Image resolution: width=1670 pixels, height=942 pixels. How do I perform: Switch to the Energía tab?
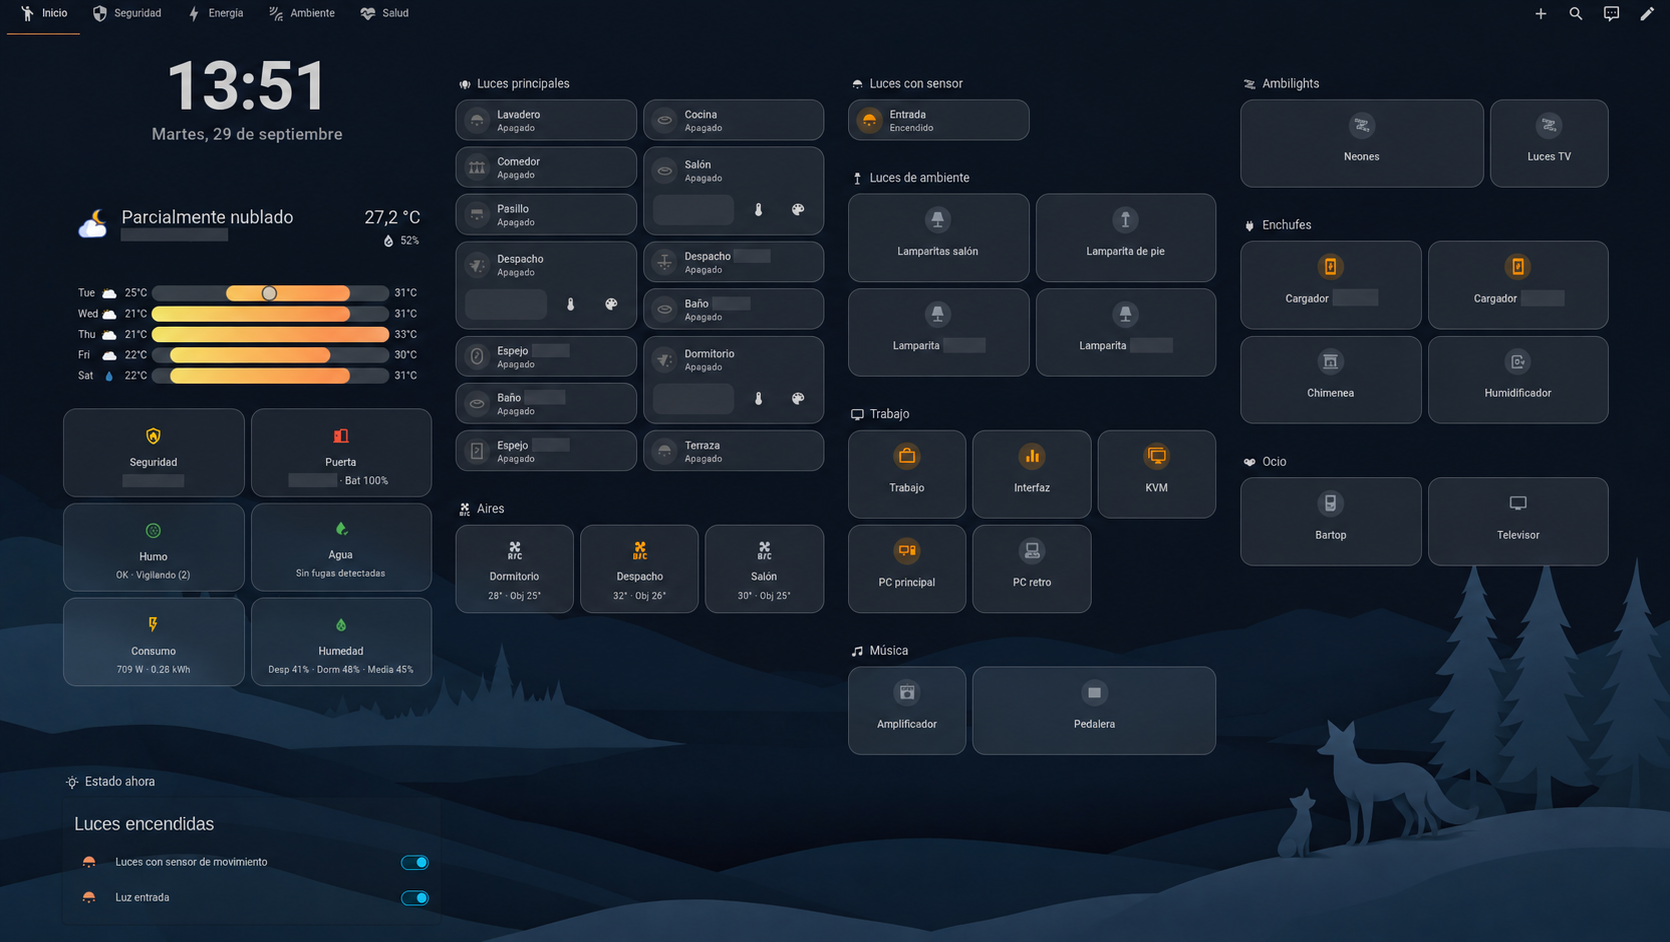coord(215,14)
